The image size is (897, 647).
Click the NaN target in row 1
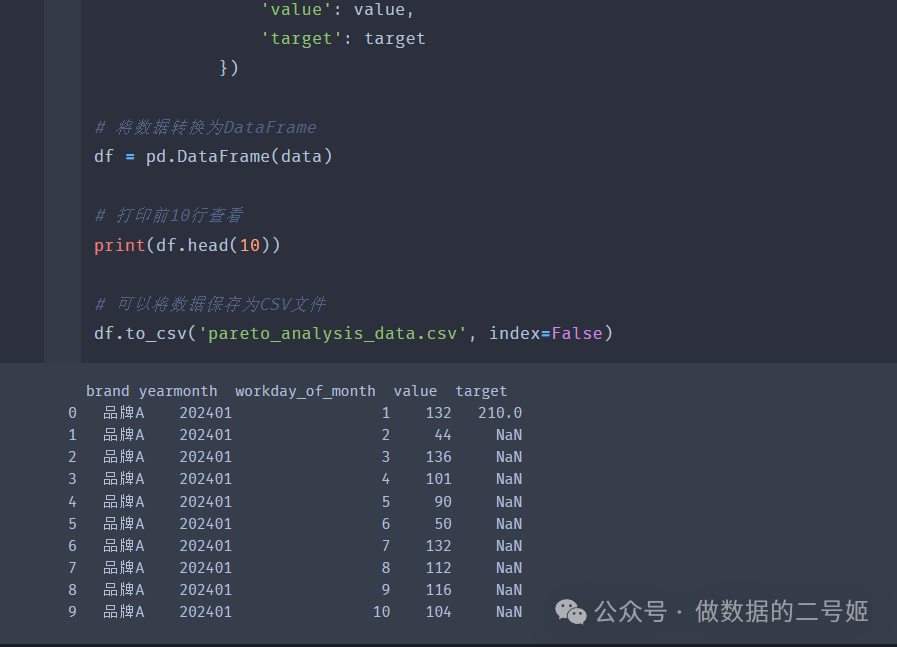pos(509,435)
